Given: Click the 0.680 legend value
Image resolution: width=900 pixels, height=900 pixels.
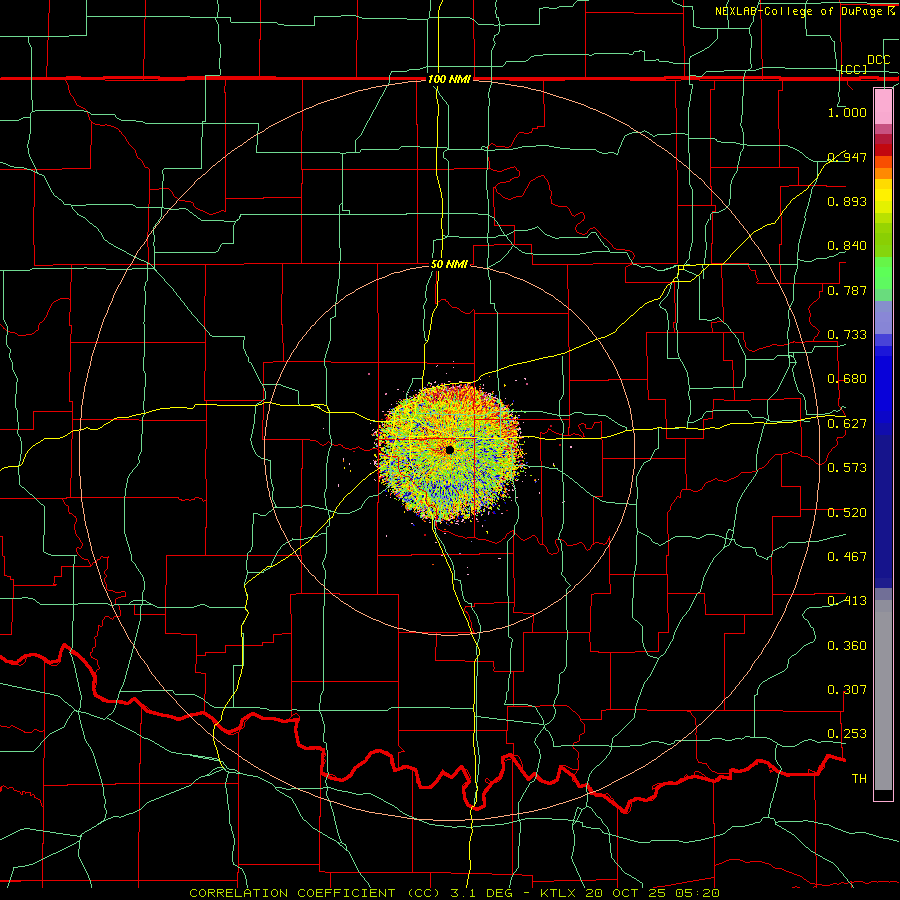Looking at the screenshot, I should [x=847, y=379].
